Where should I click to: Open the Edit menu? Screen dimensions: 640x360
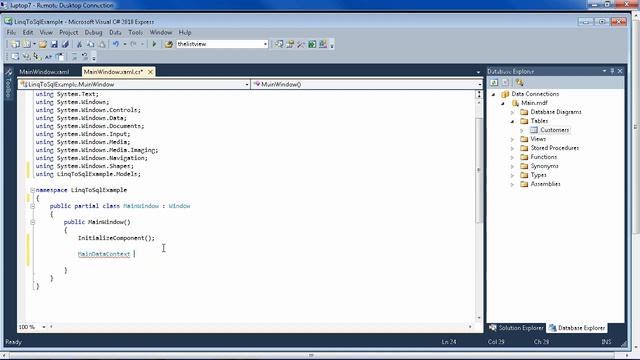pyautogui.click(x=28, y=32)
